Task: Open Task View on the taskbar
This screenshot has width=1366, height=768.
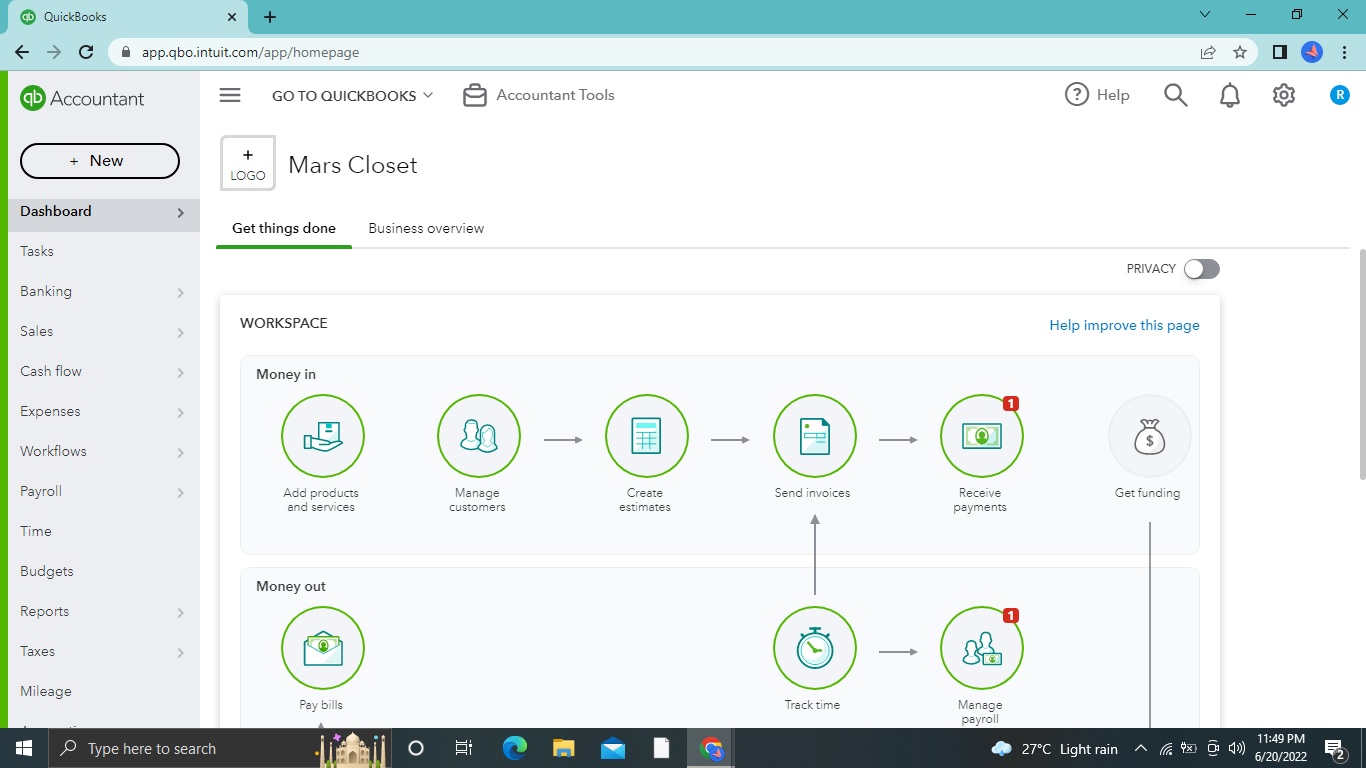Action: (464, 748)
